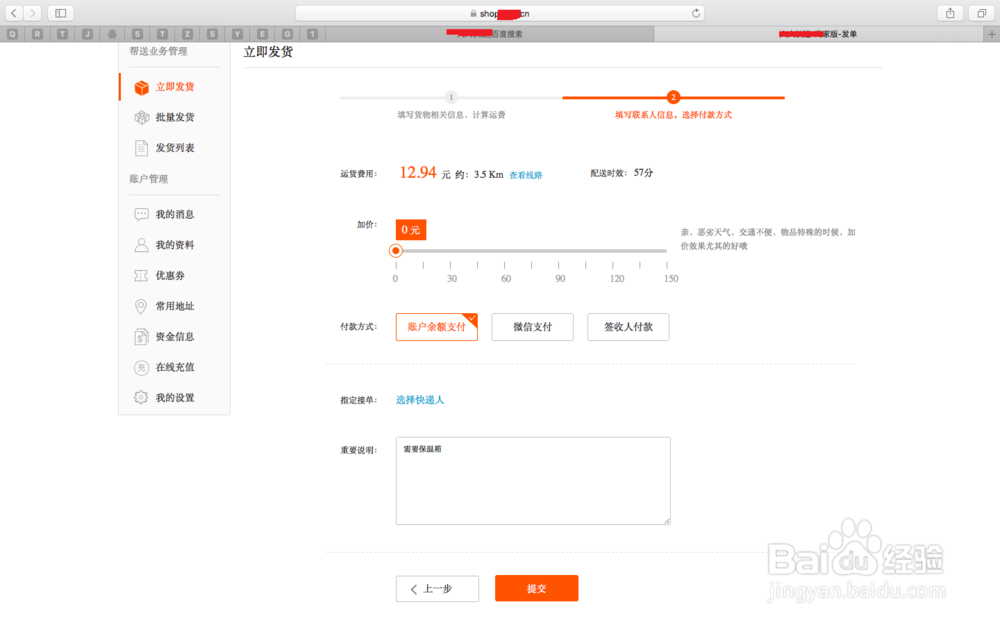Open 常用地址 location pin icon
The width and height of the screenshot is (1000, 625).
tap(141, 306)
